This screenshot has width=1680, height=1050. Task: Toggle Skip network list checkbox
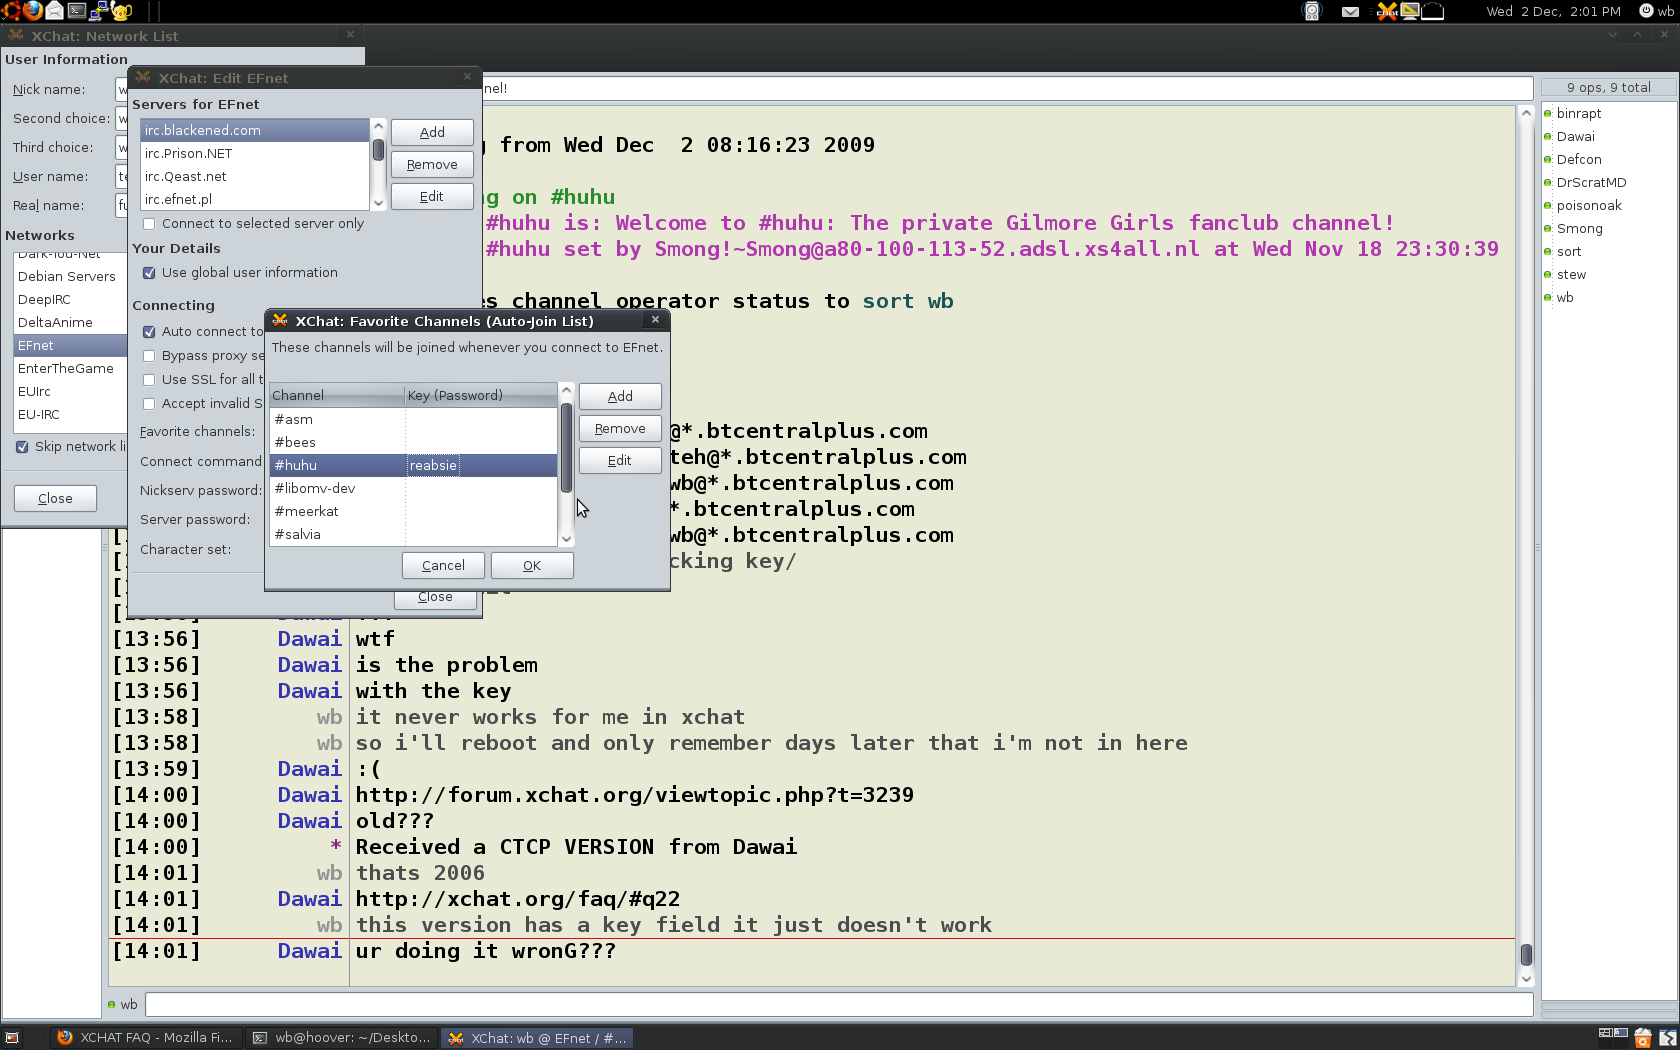pos(22,447)
